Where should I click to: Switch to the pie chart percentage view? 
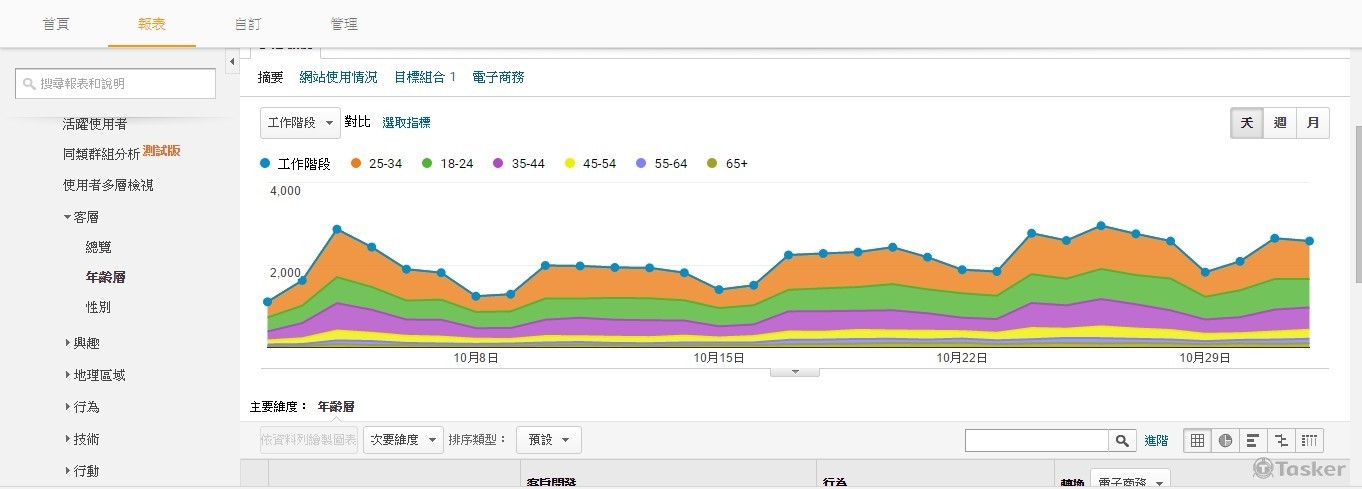1225,440
